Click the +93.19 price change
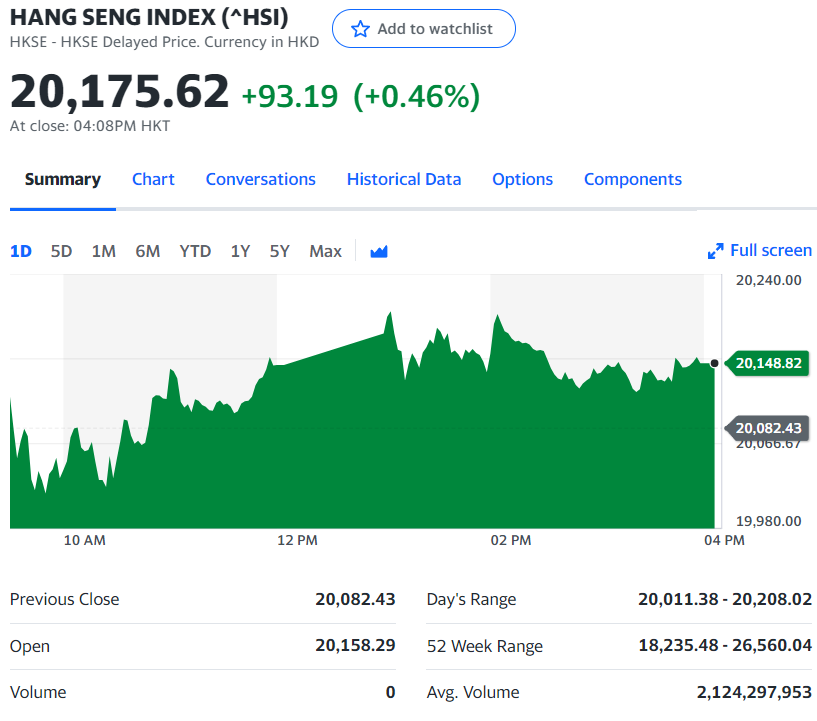The image size is (817, 721). pos(290,96)
